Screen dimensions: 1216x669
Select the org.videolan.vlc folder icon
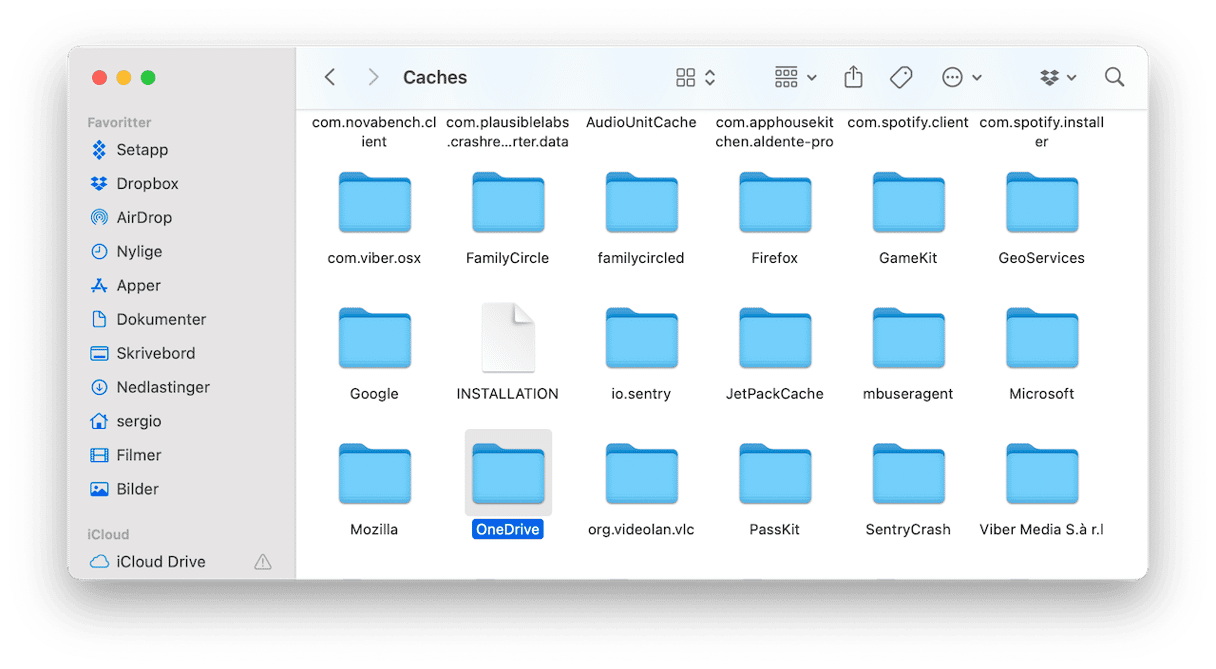641,475
